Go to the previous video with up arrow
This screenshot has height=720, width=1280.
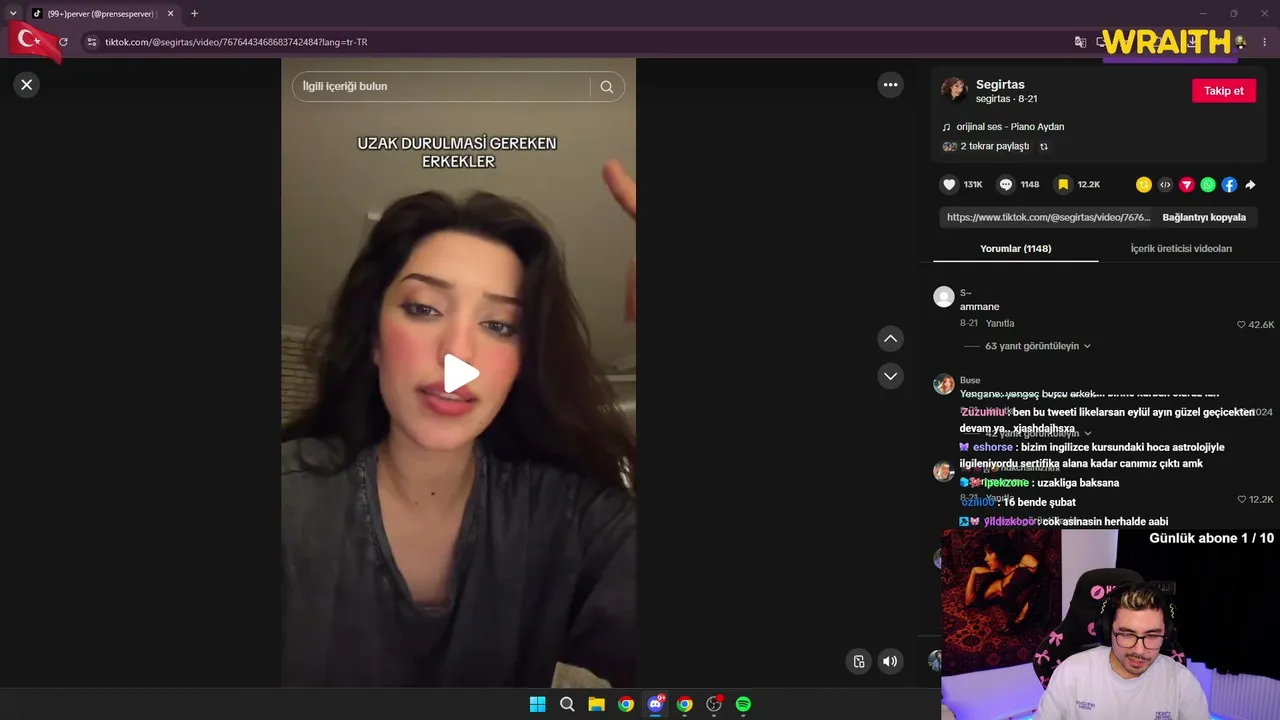890,339
